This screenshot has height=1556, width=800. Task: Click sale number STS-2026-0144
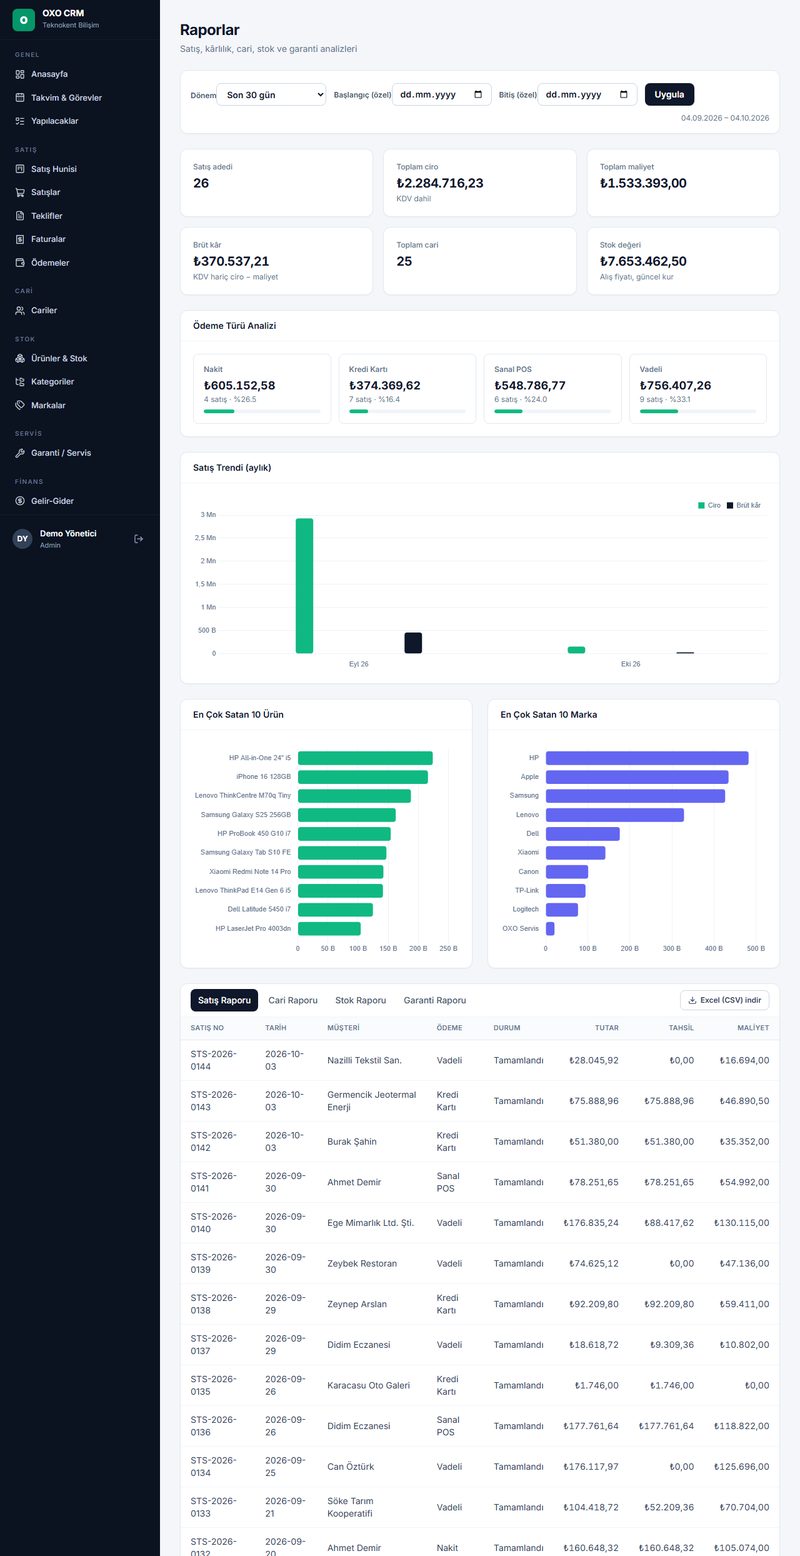coord(214,1060)
